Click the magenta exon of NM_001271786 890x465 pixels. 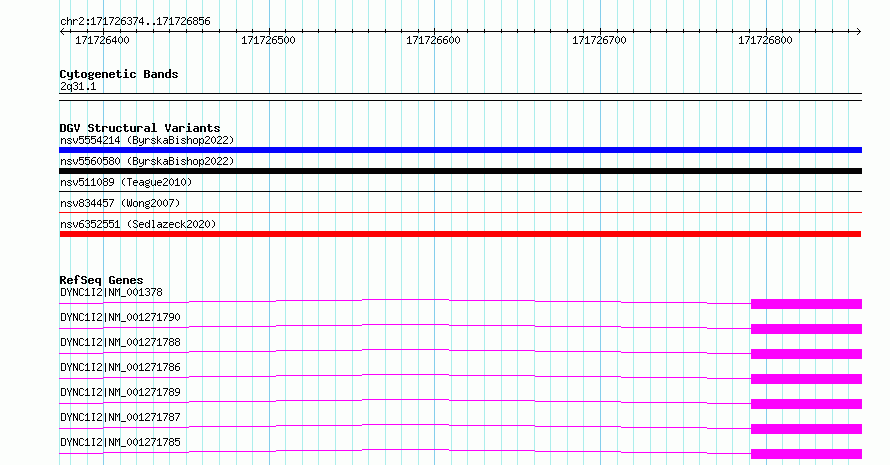807,379
